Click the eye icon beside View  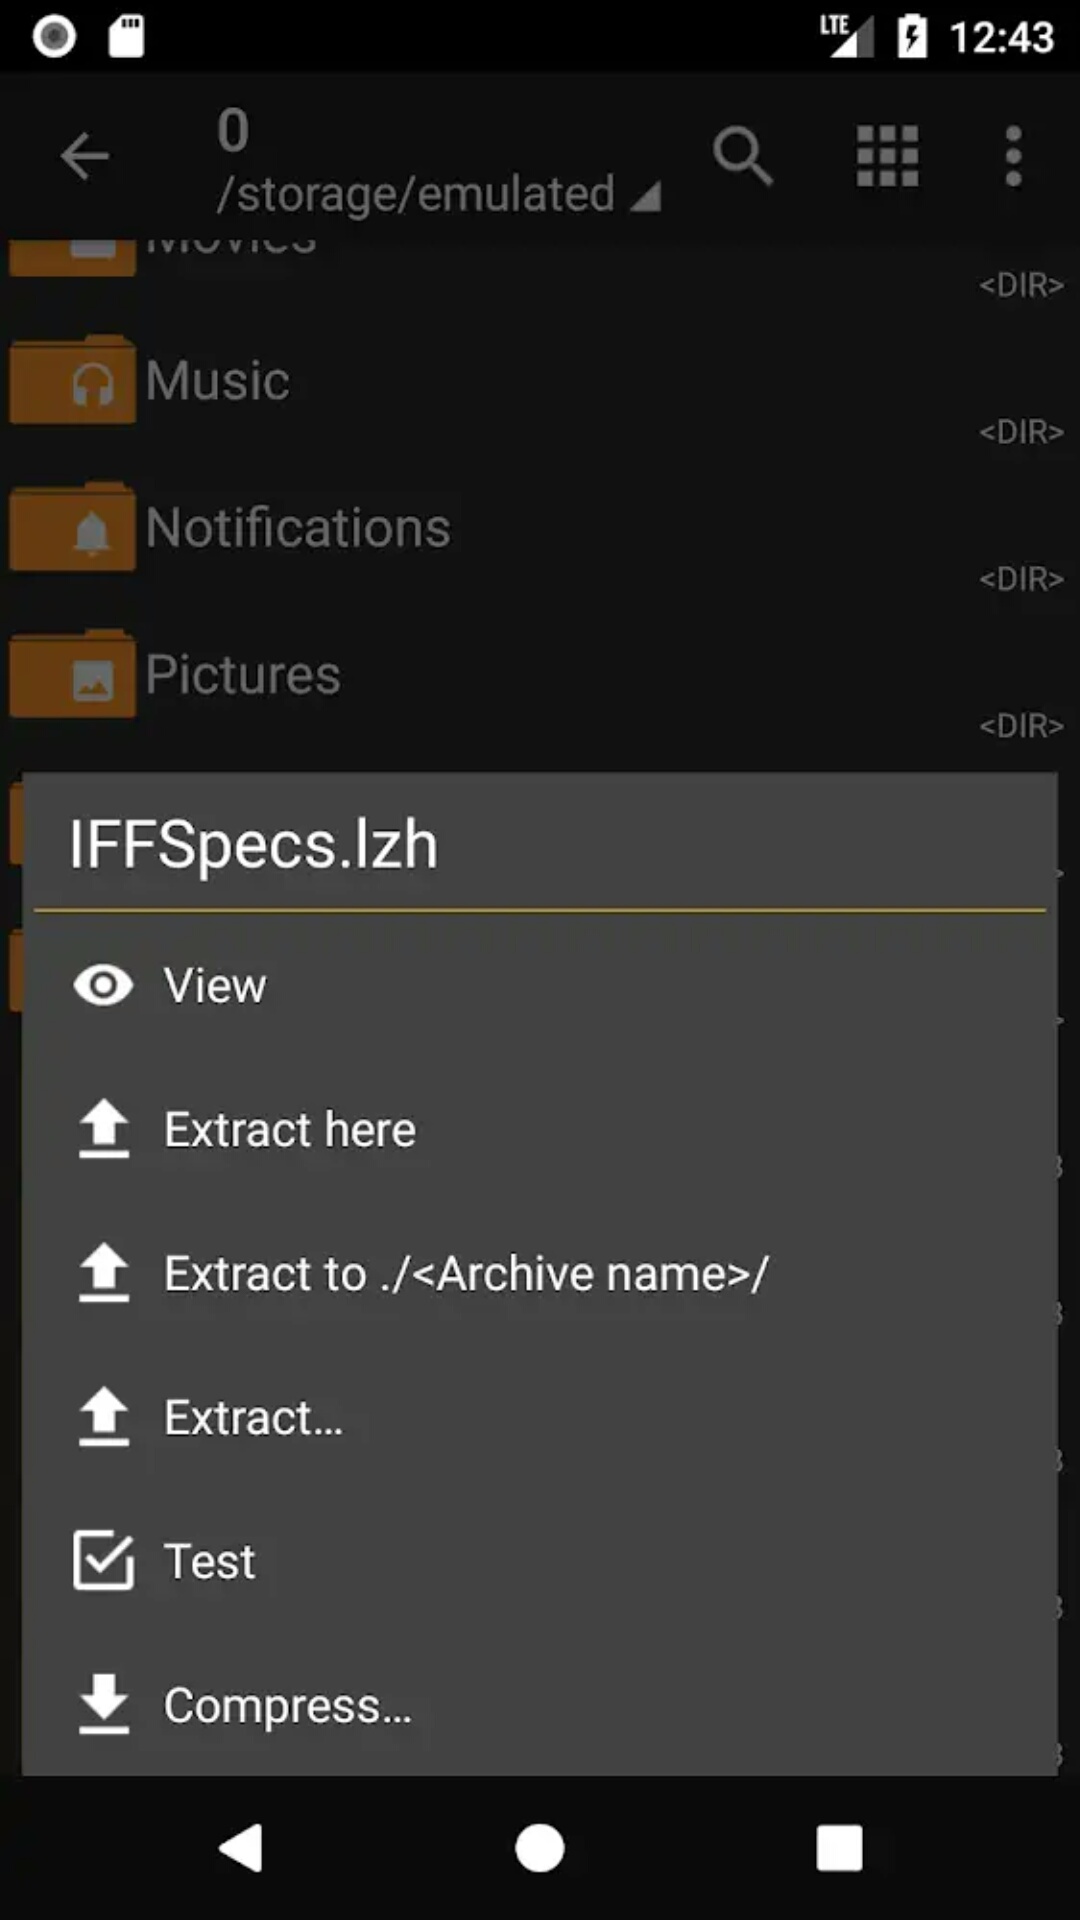coord(103,986)
